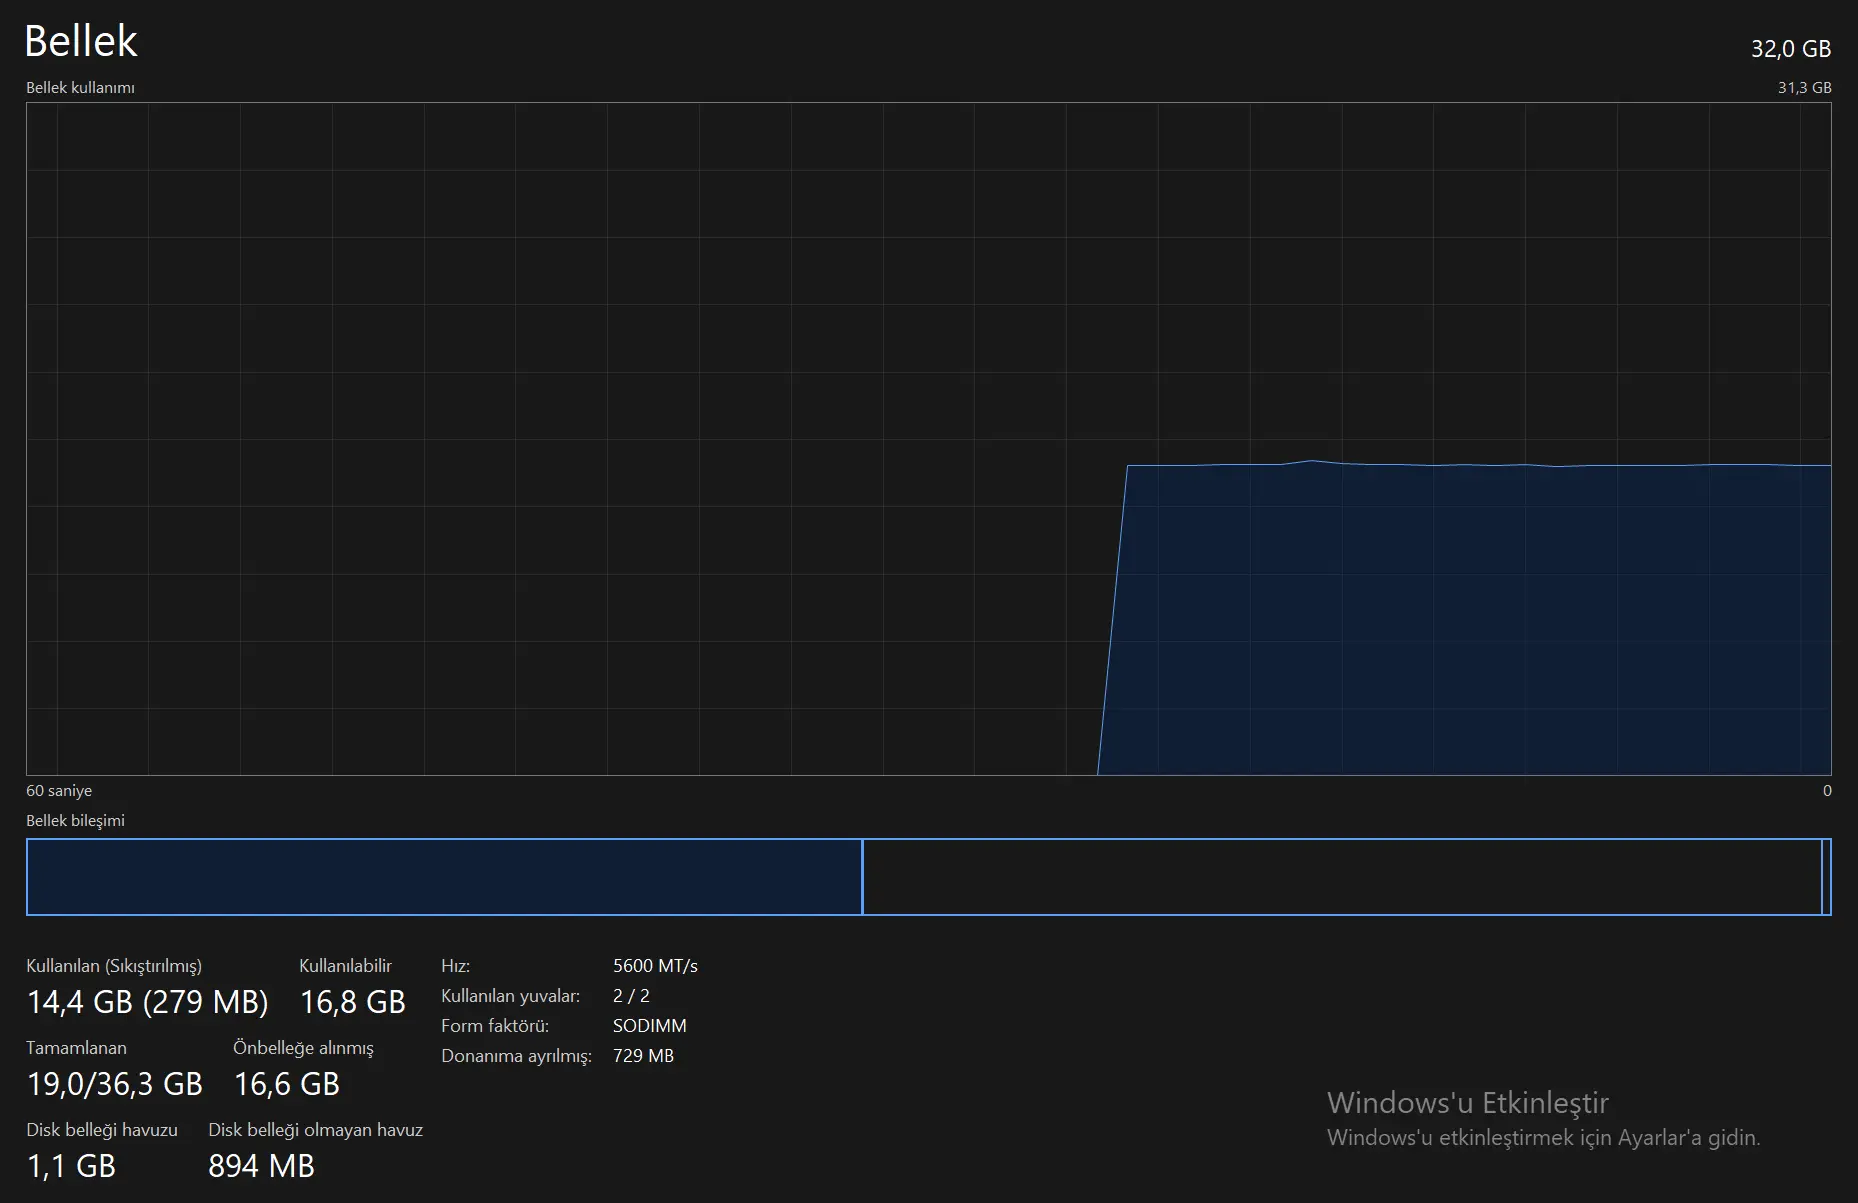
Task: Click the 1,1 GB paged pool value
Action: click(71, 1166)
